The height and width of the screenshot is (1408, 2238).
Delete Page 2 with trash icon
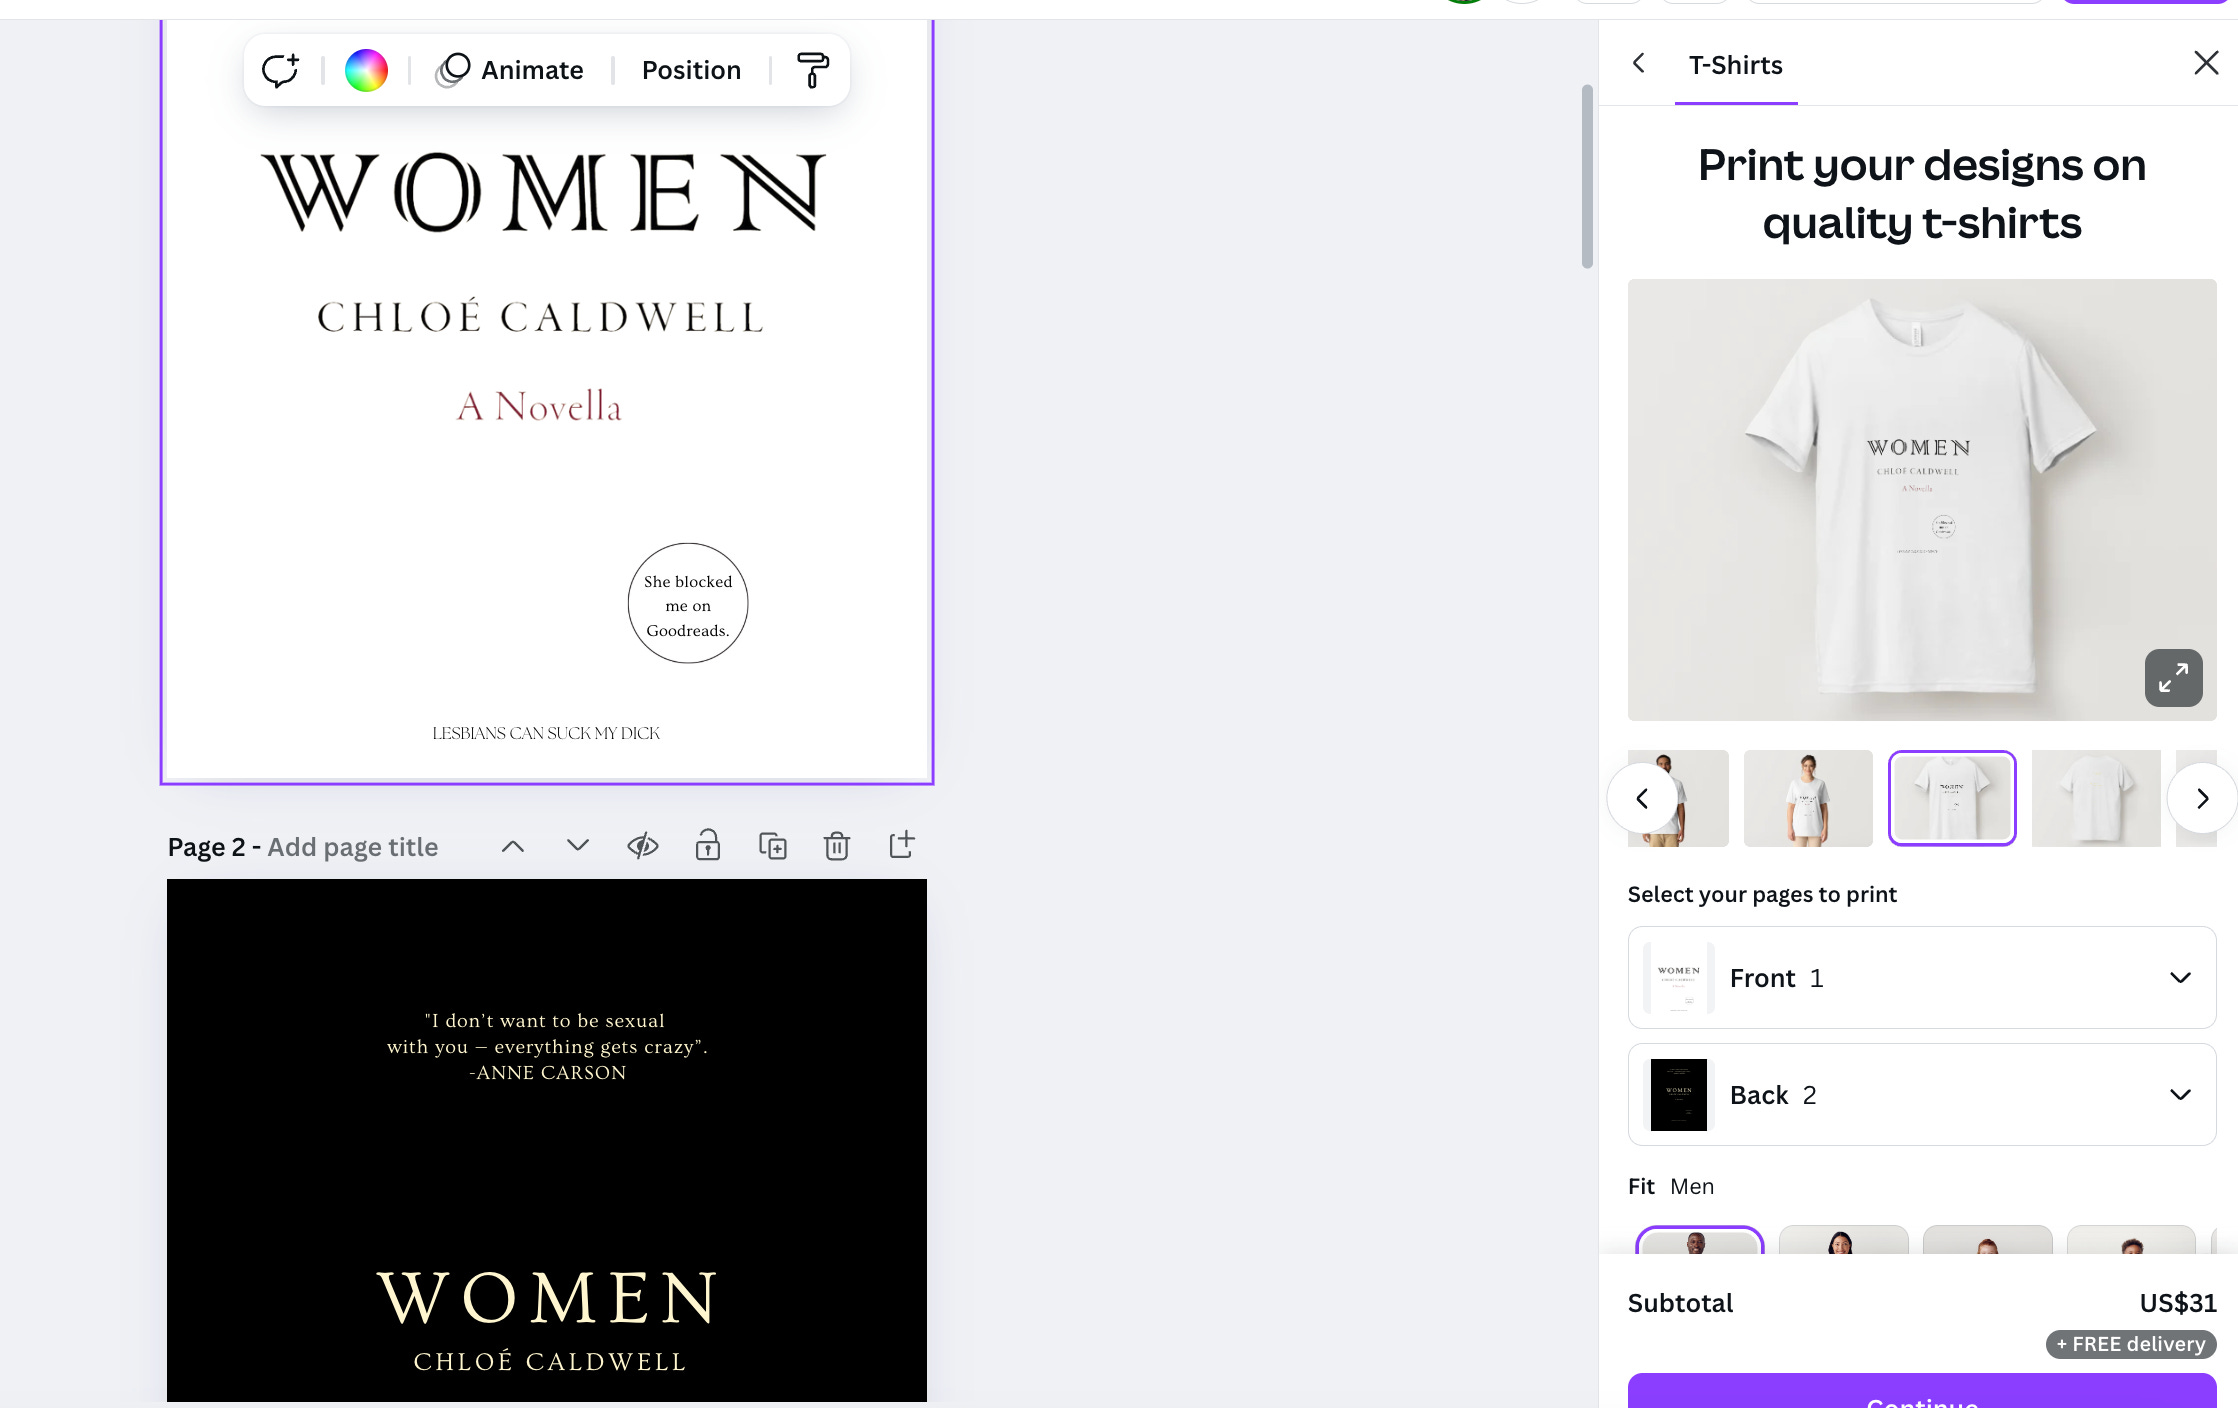point(837,846)
